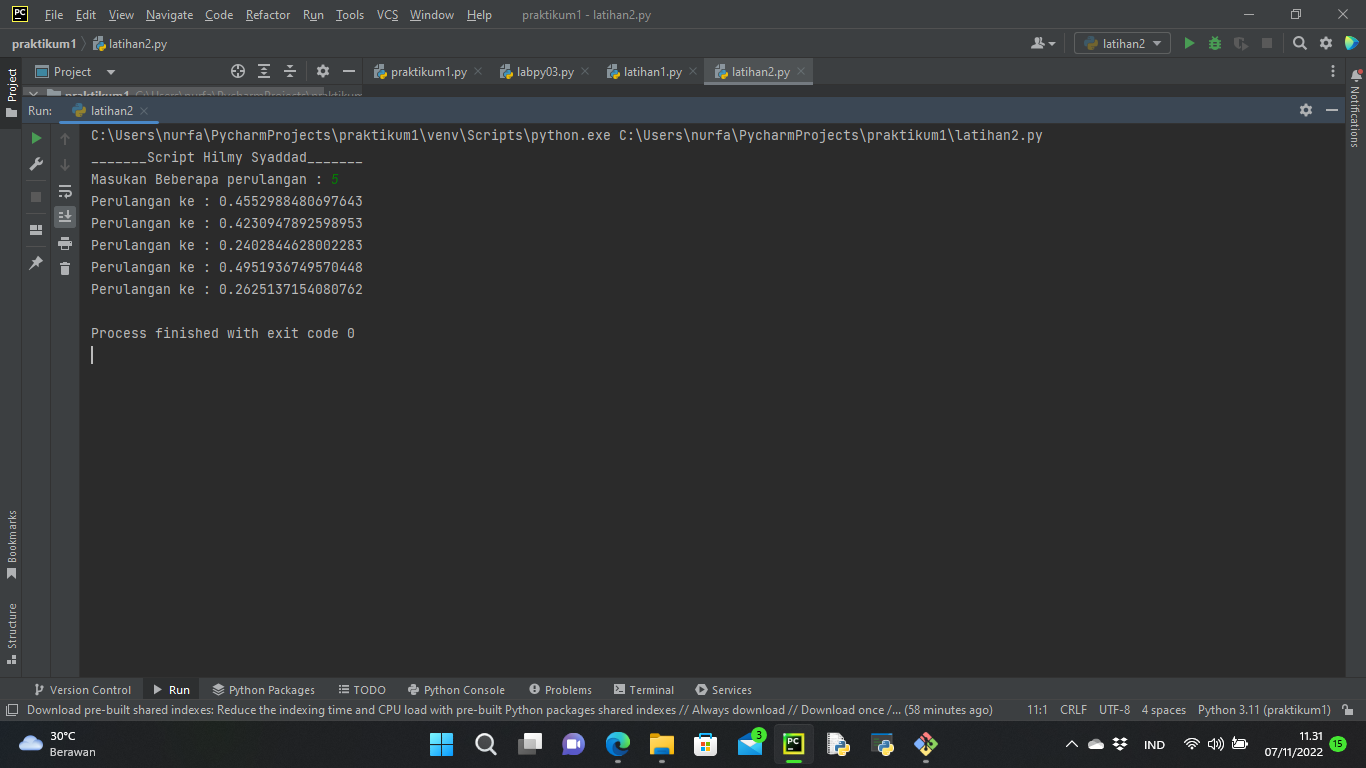Rerun the latihan2 script
The height and width of the screenshot is (768, 1366).
36,138
